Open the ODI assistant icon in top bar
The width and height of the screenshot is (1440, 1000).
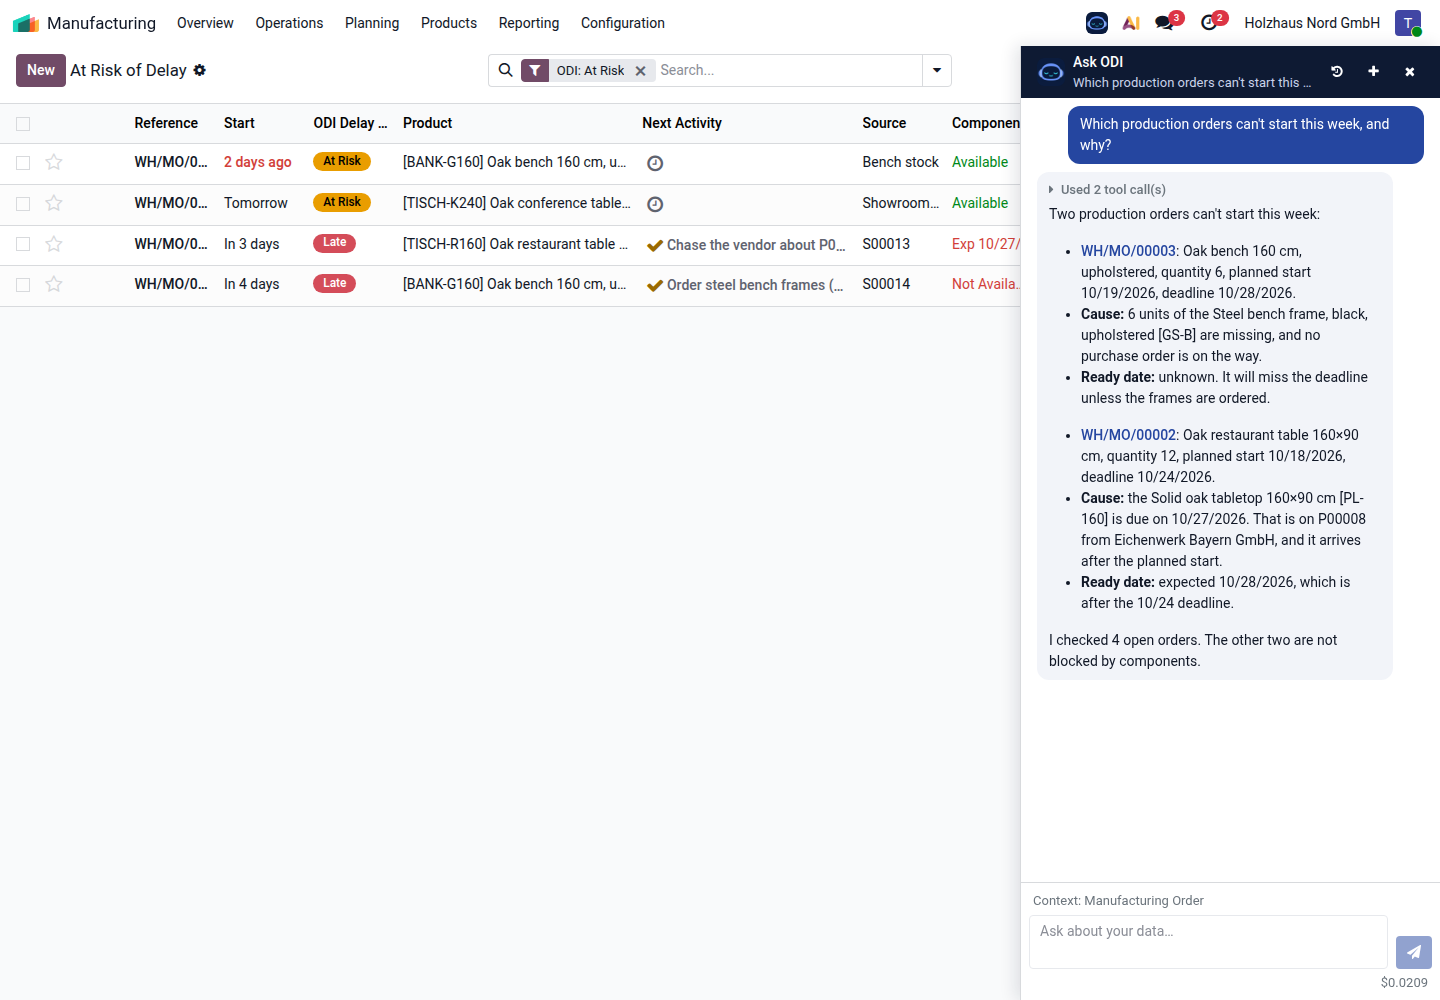[1097, 22]
